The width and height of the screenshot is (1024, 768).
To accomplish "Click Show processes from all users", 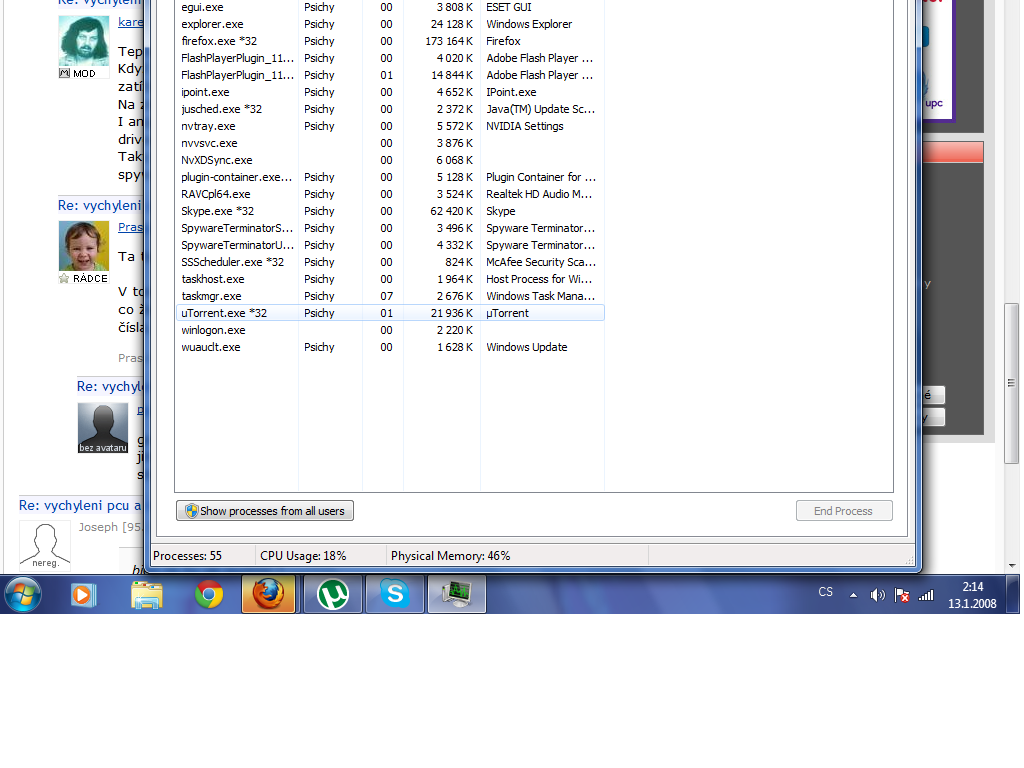I will coord(264,511).
